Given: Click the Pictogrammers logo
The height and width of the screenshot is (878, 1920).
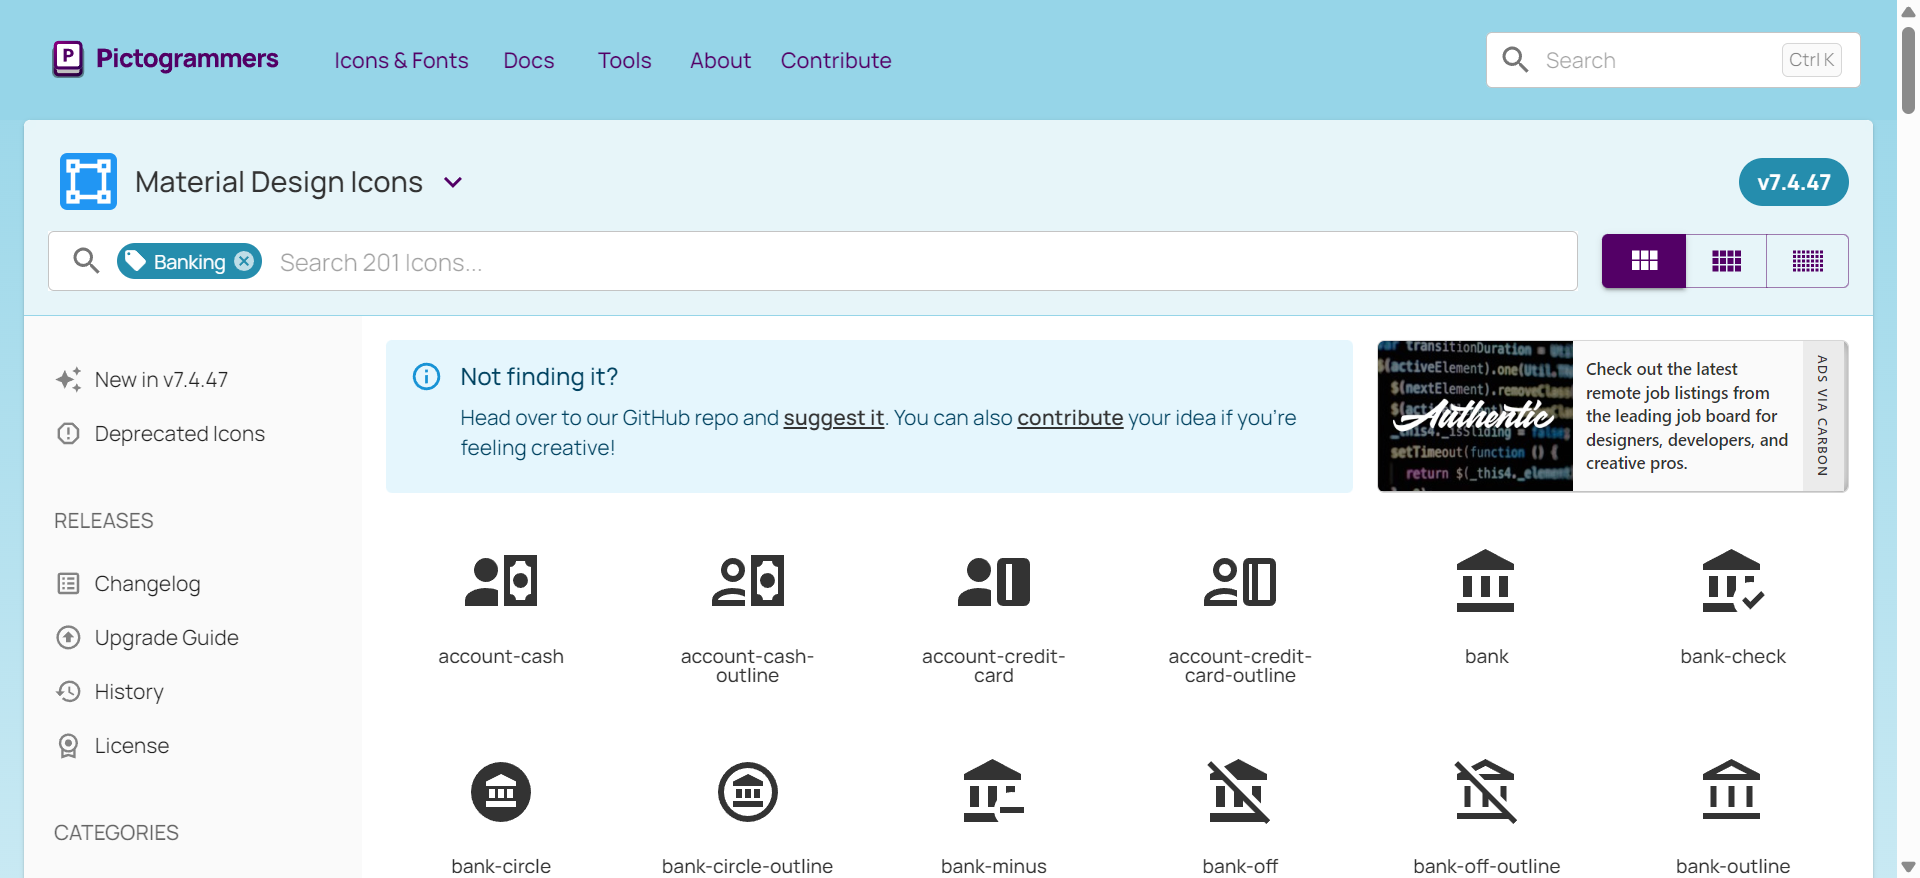Looking at the screenshot, I should click(x=166, y=59).
